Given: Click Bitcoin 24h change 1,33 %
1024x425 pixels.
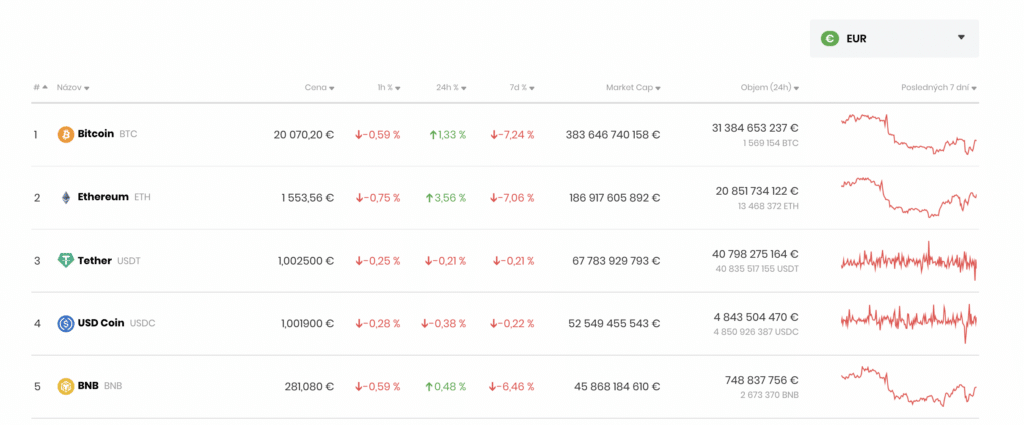Looking at the screenshot, I should pos(447,134).
